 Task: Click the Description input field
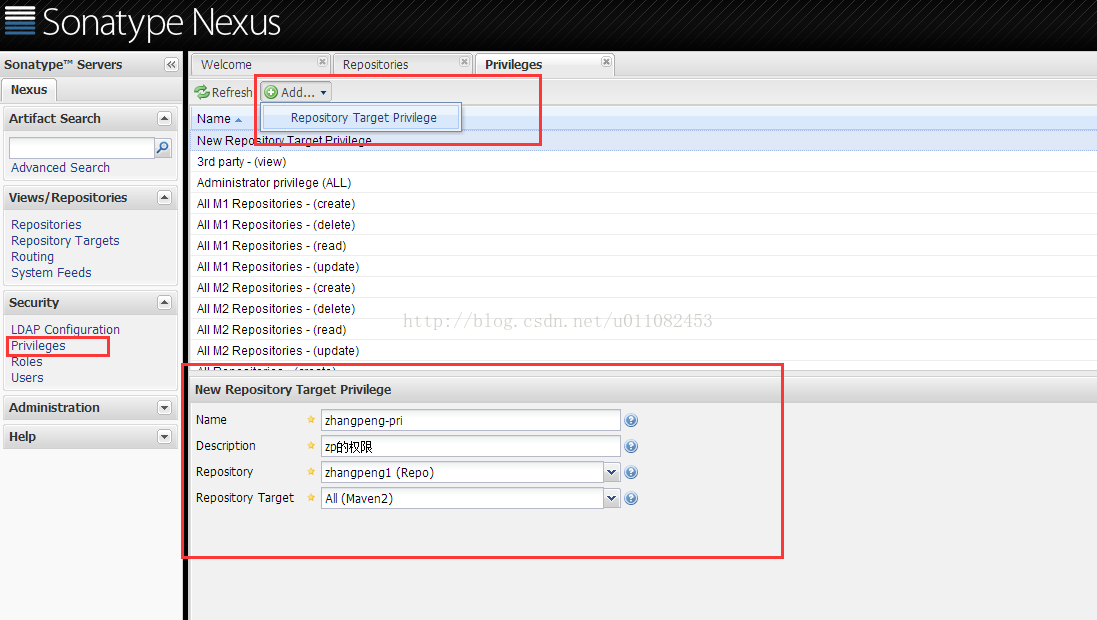click(x=470, y=446)
